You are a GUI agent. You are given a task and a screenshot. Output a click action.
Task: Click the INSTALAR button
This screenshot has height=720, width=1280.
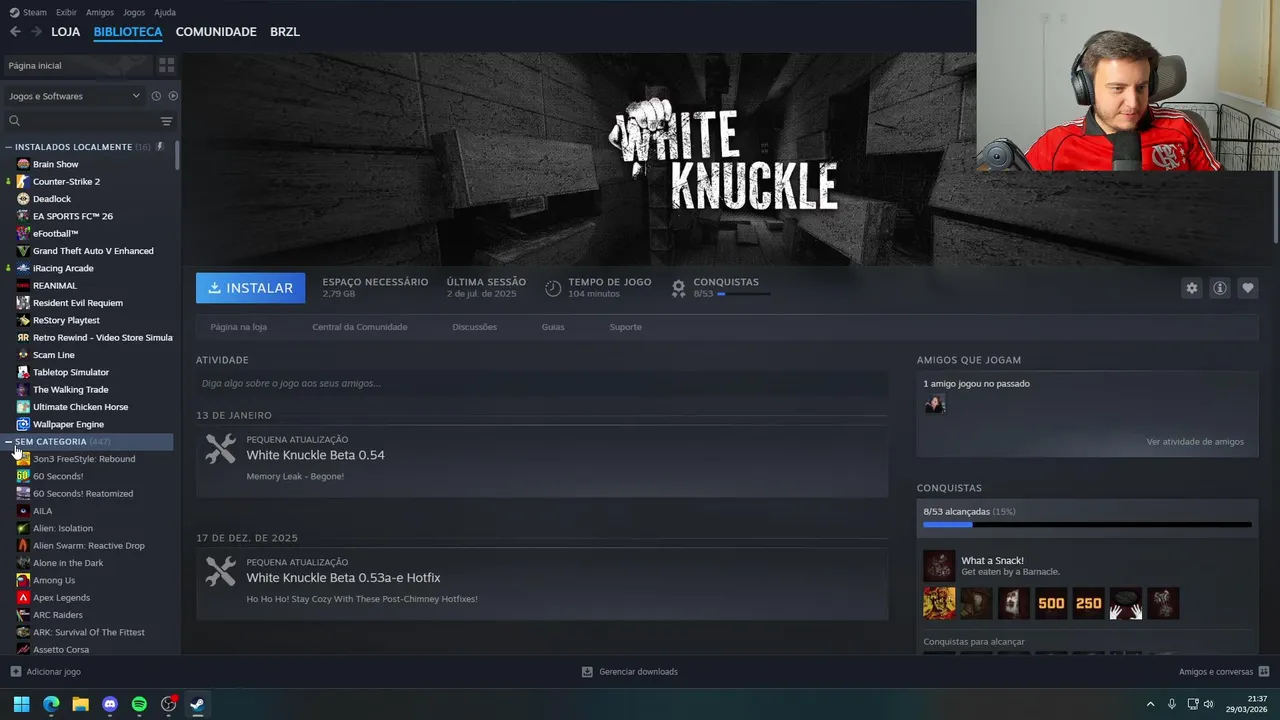tap(251, 288)
